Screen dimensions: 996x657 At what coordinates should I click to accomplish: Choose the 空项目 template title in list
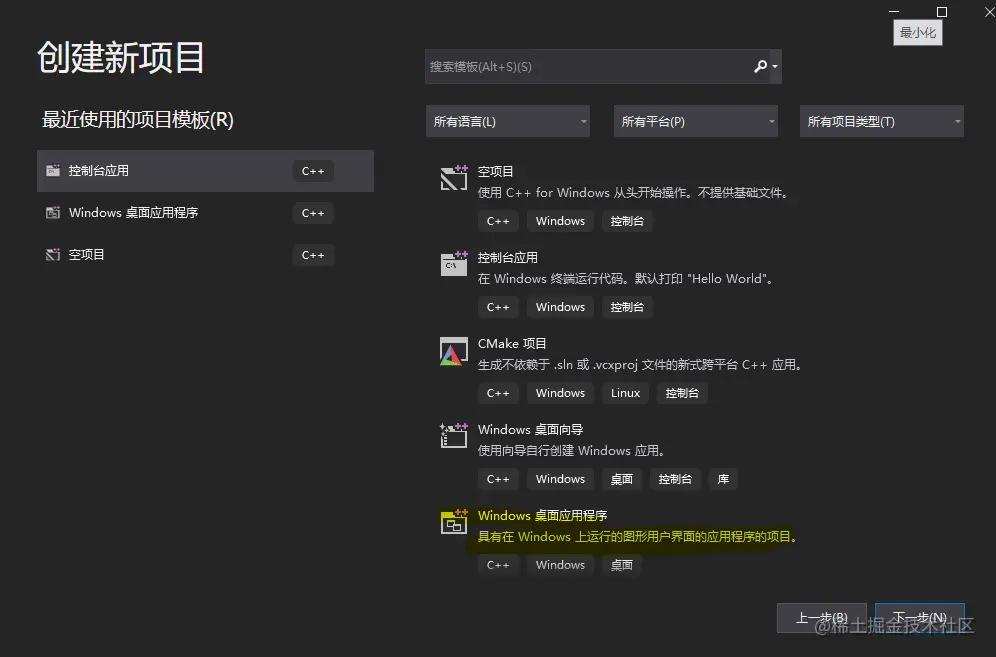(x=495, y=171)
